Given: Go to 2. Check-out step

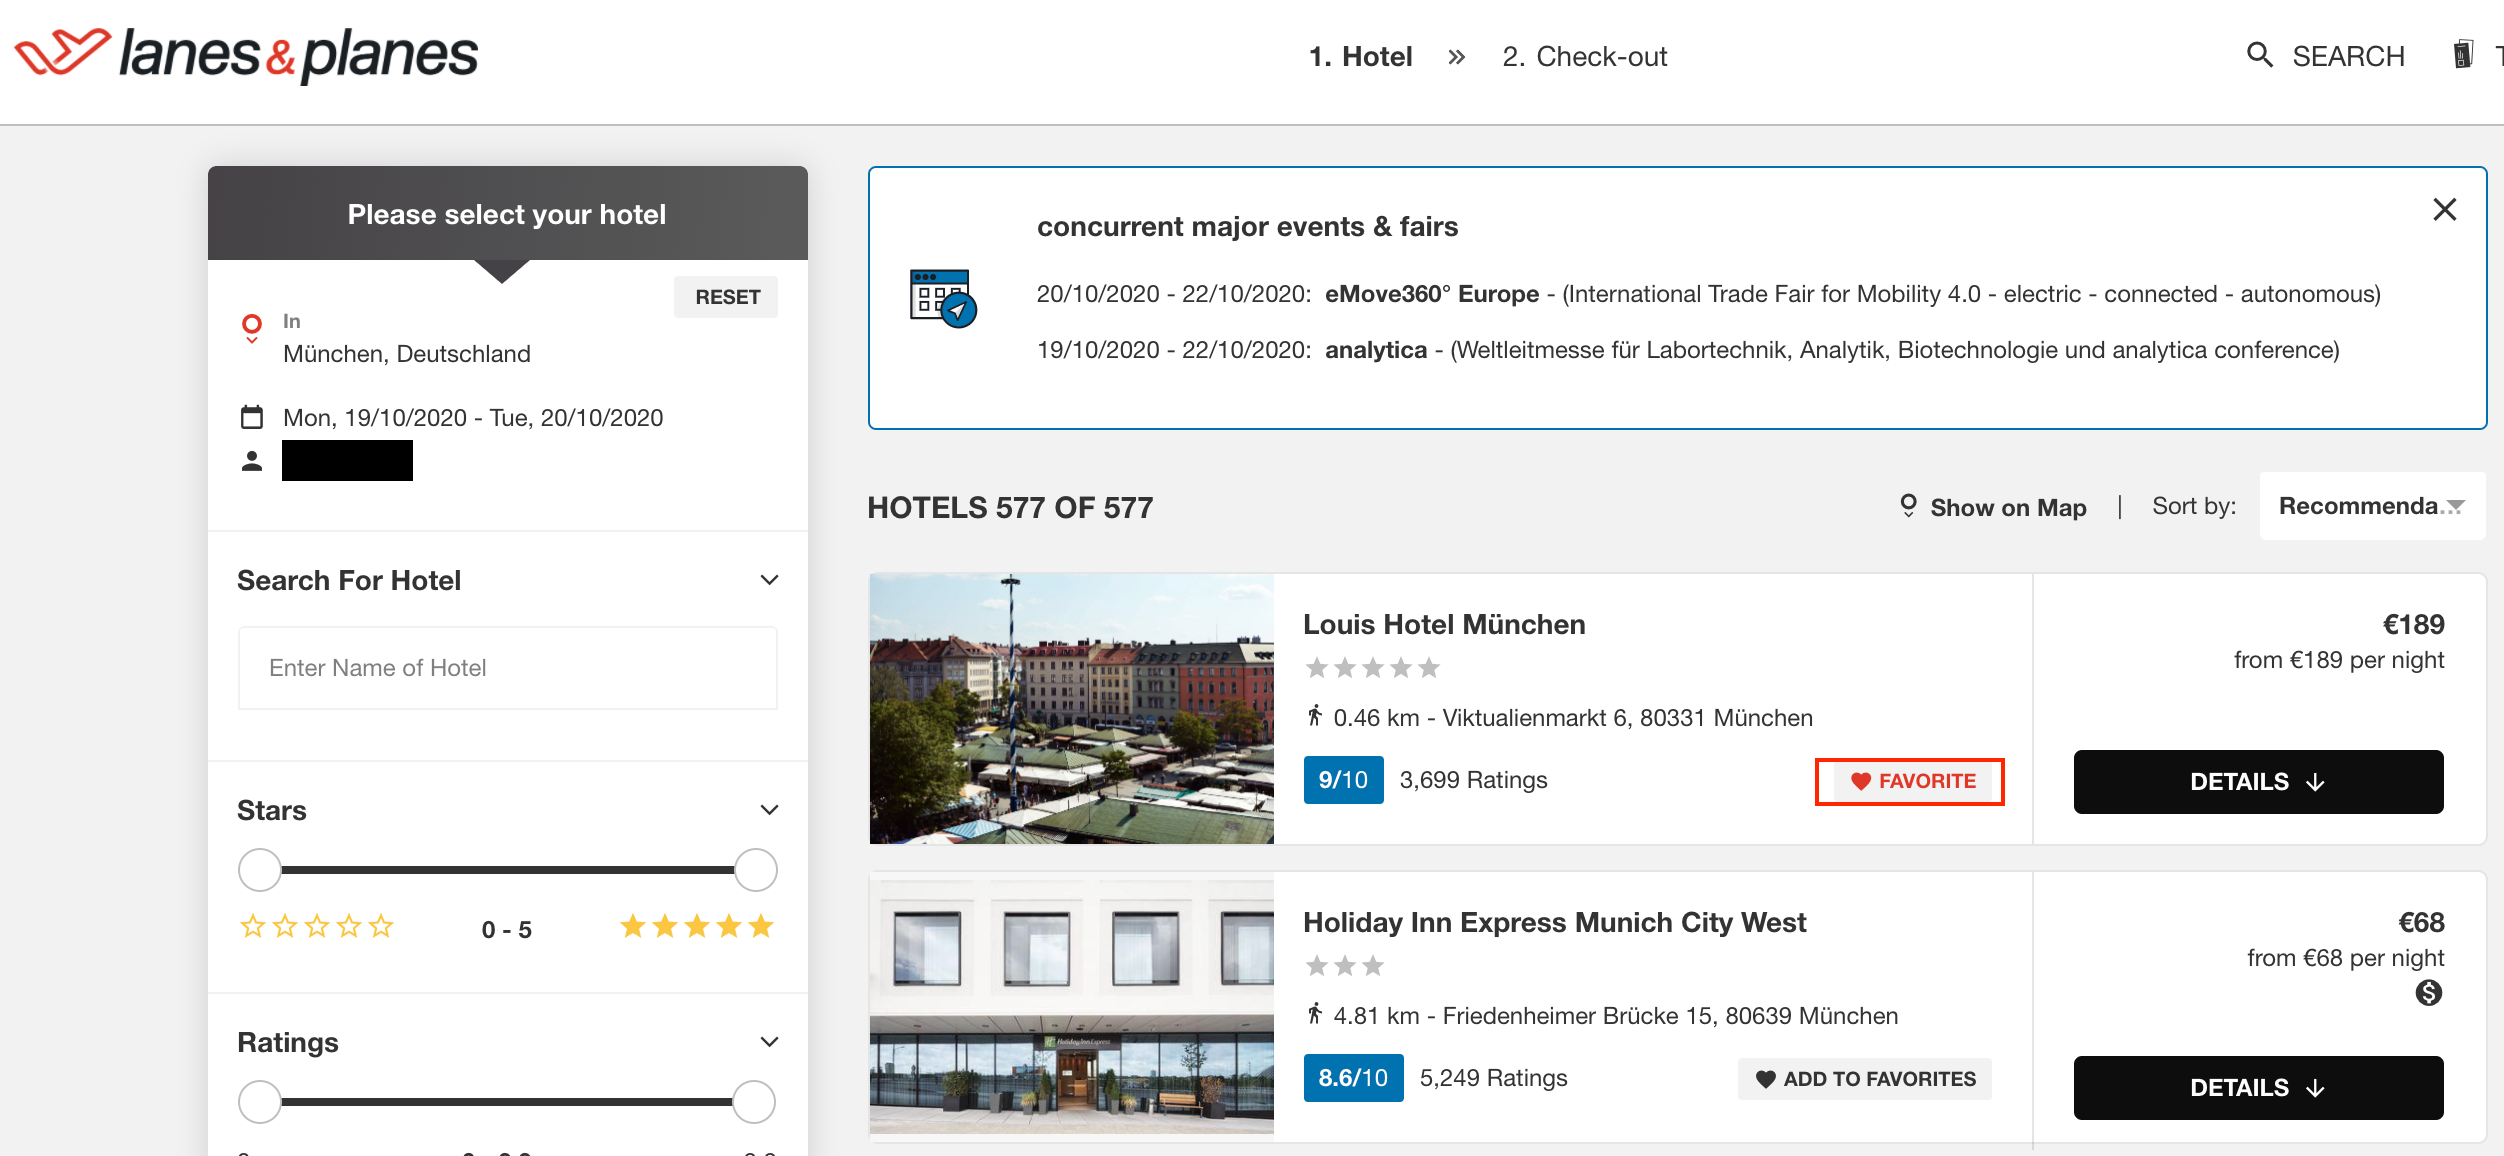Looking at the screenshot, I should 1585,57.
